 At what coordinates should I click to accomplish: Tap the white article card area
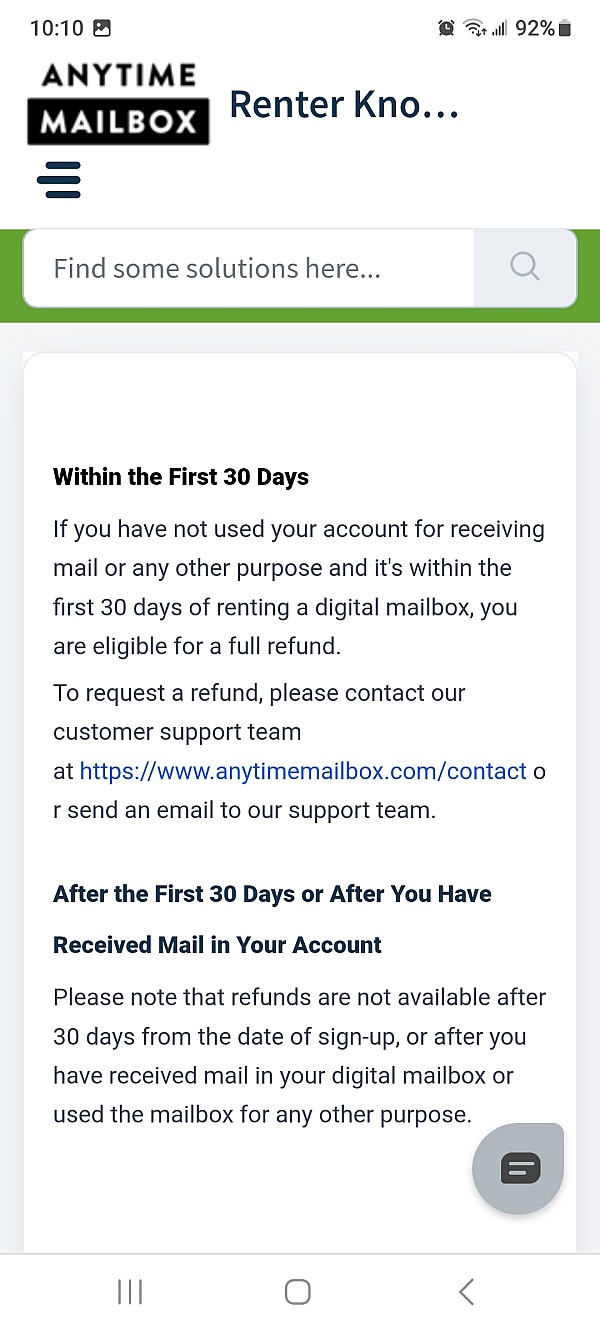300,400
